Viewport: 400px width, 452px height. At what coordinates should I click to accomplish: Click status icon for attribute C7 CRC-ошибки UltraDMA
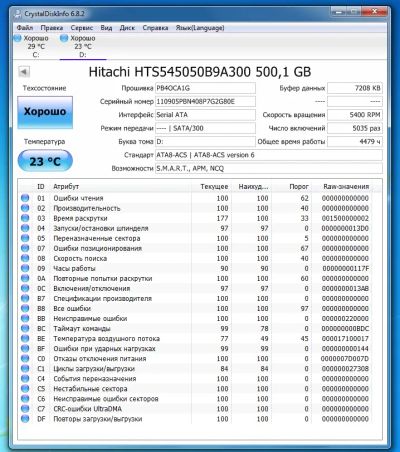[25, 409]
